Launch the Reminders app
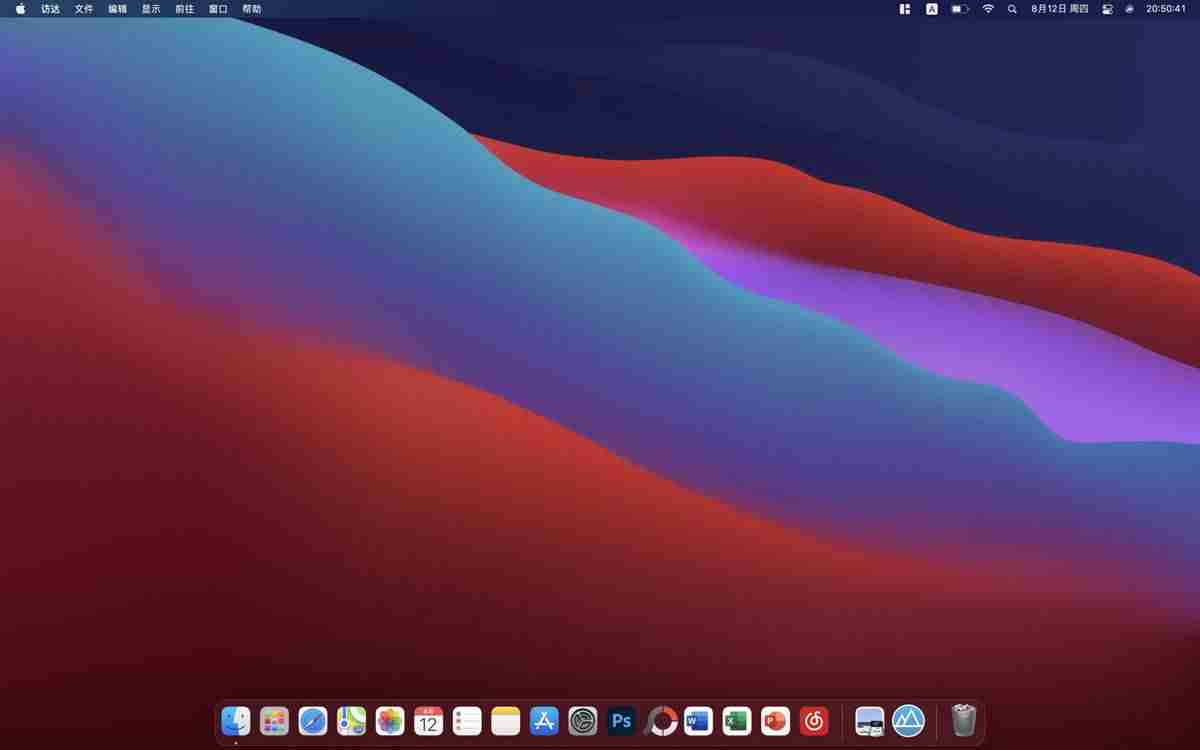Viewport: 1200px width, 750px height. [x=467, y=720]
